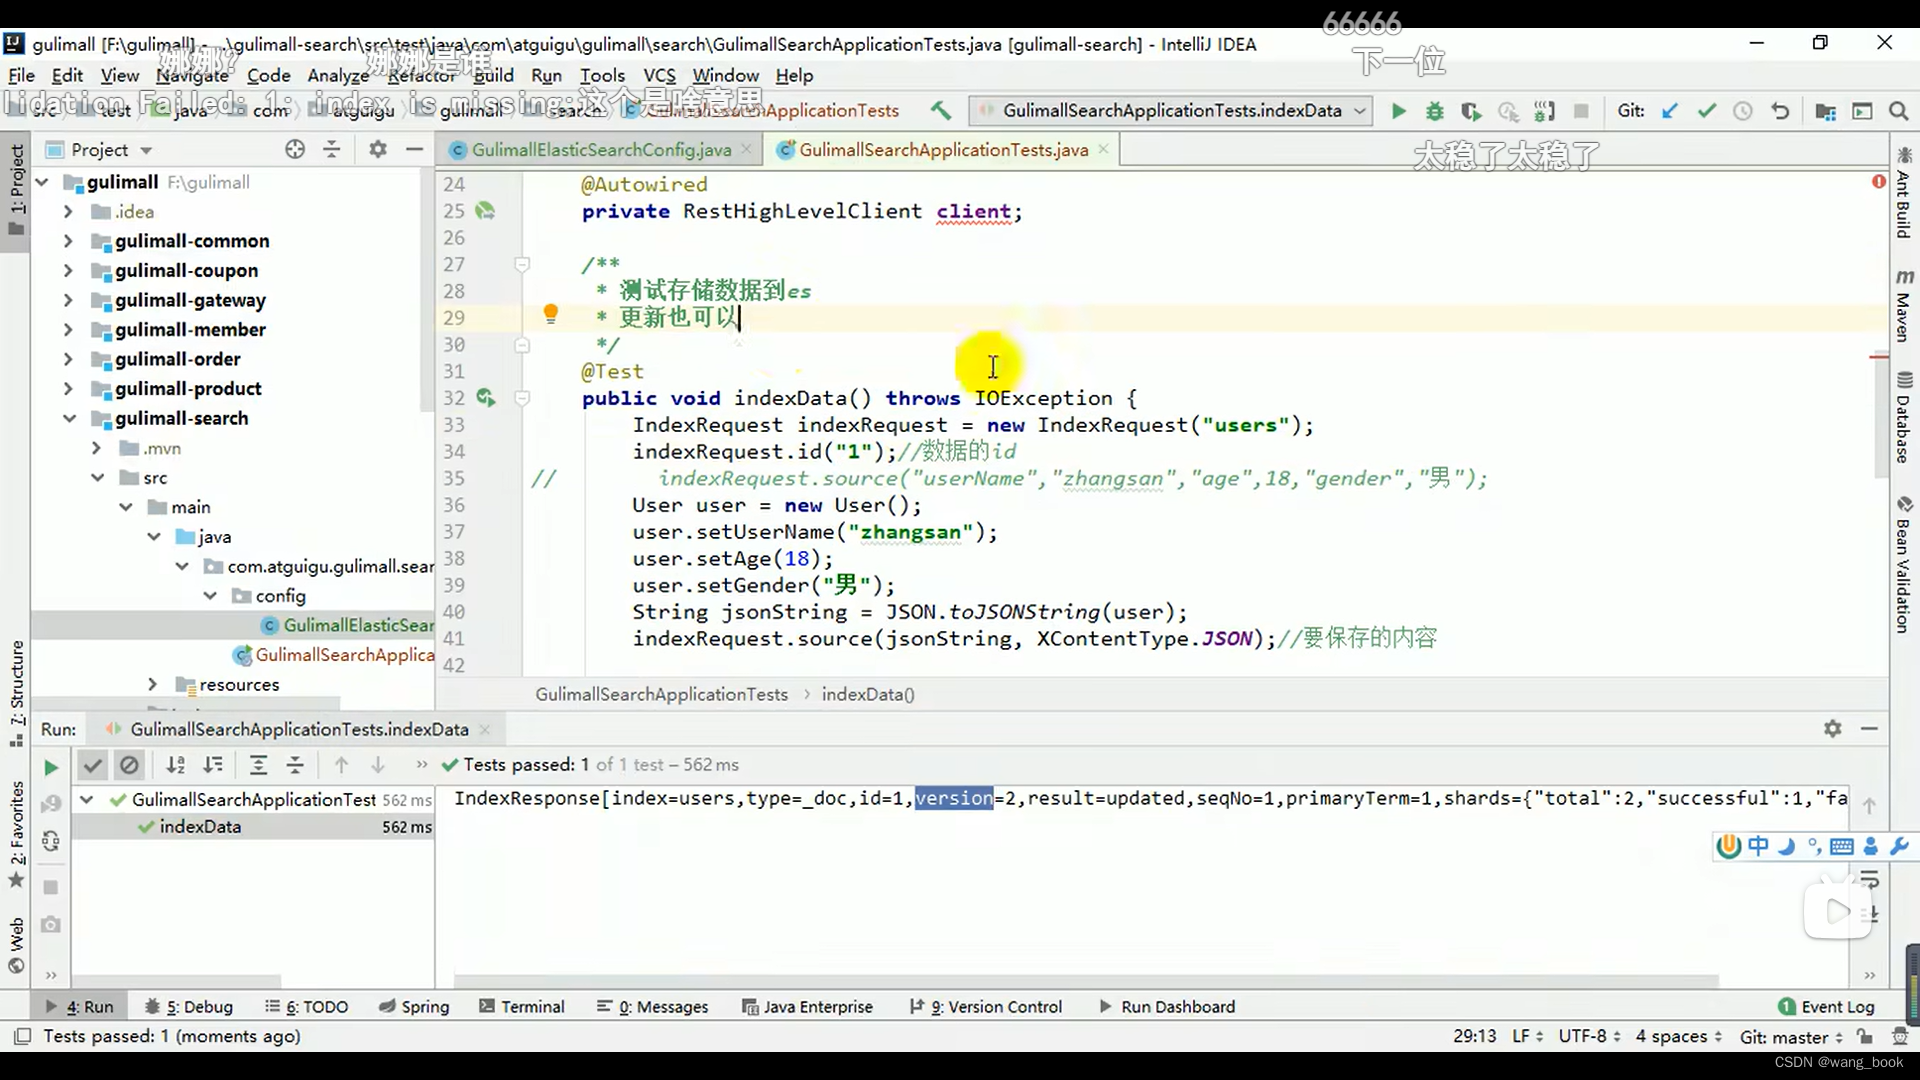Image resolution: width=1920 pixels, height=1080 pixels.
Task: Build project with the hammer icon
Action: pyautogui.click(x=940, y=111)
